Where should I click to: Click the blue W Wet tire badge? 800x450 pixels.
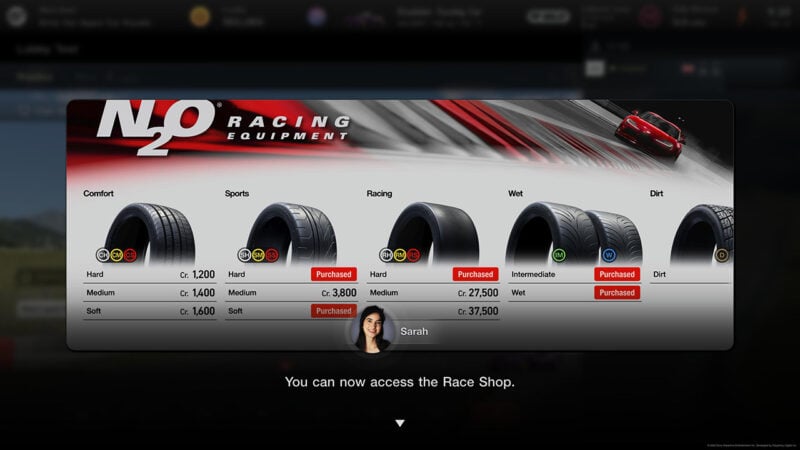[x=609, y=255]
